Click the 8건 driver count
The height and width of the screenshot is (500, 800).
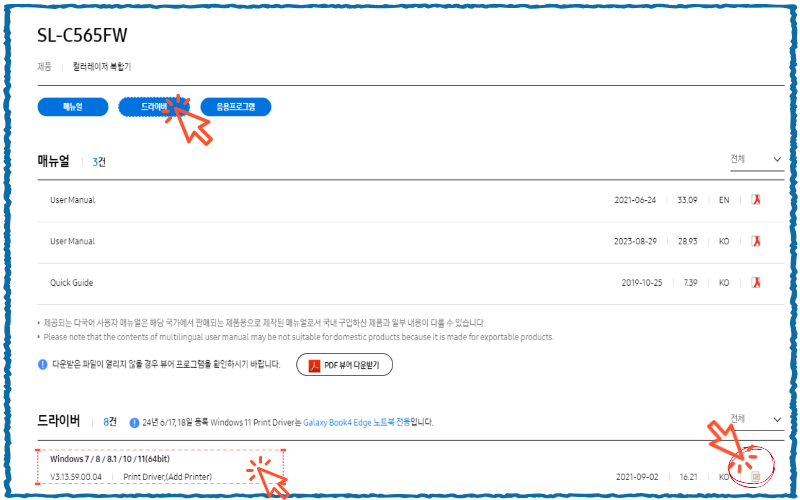(110, 422)
